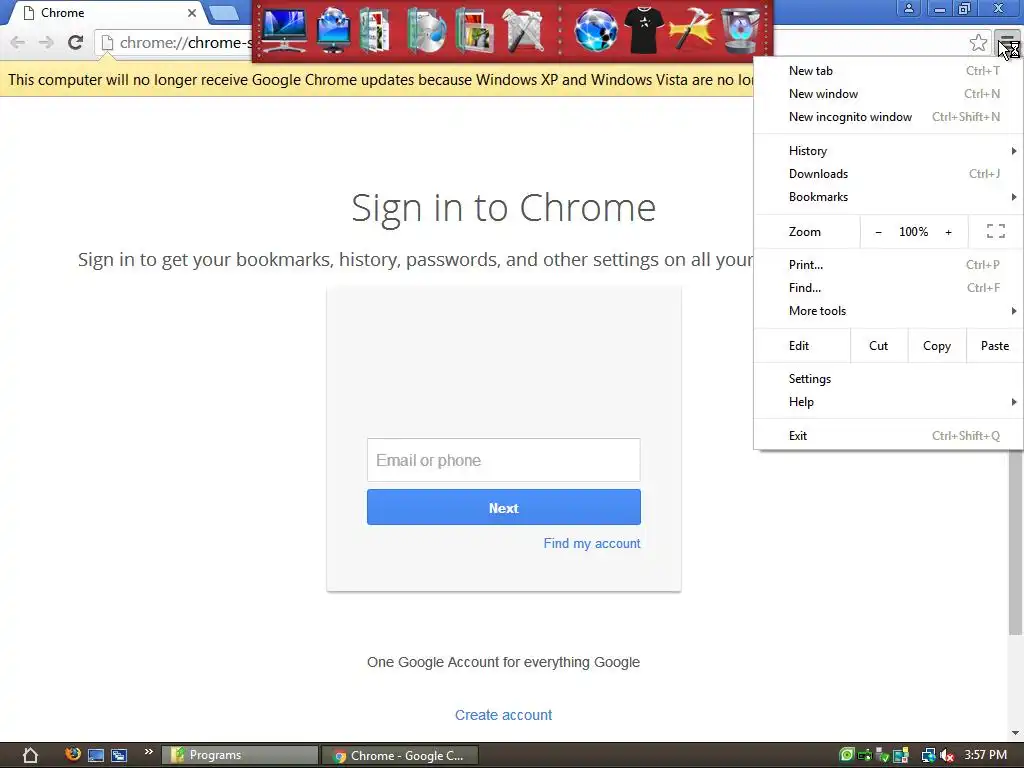
Task: Increase zoom with plus button
Action: tap(948, 232)
